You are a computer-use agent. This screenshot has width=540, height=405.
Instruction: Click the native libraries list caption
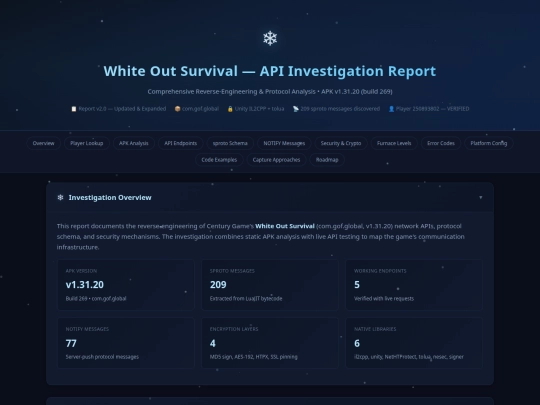409,357
